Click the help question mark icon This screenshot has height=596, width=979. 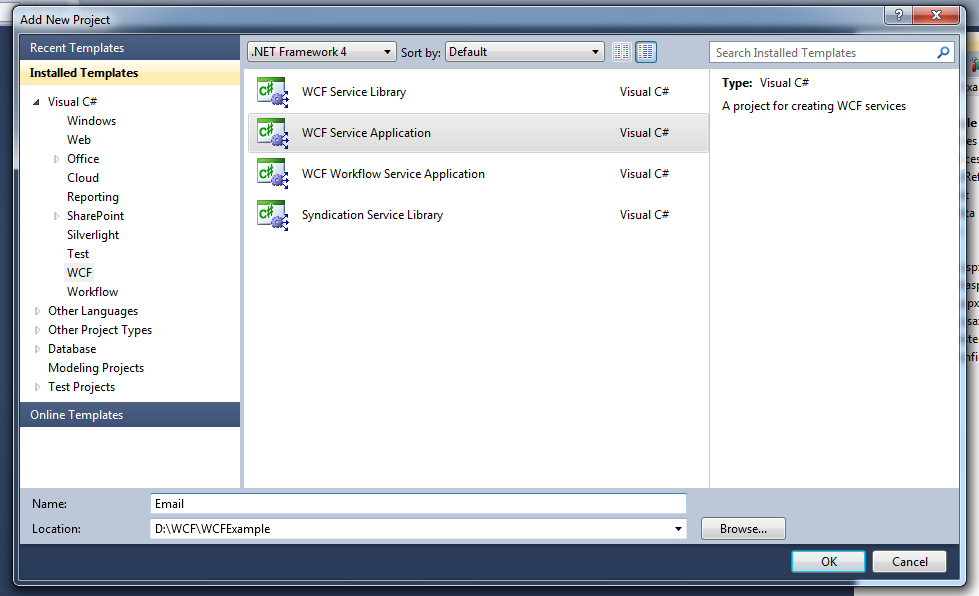pos(897,14)
